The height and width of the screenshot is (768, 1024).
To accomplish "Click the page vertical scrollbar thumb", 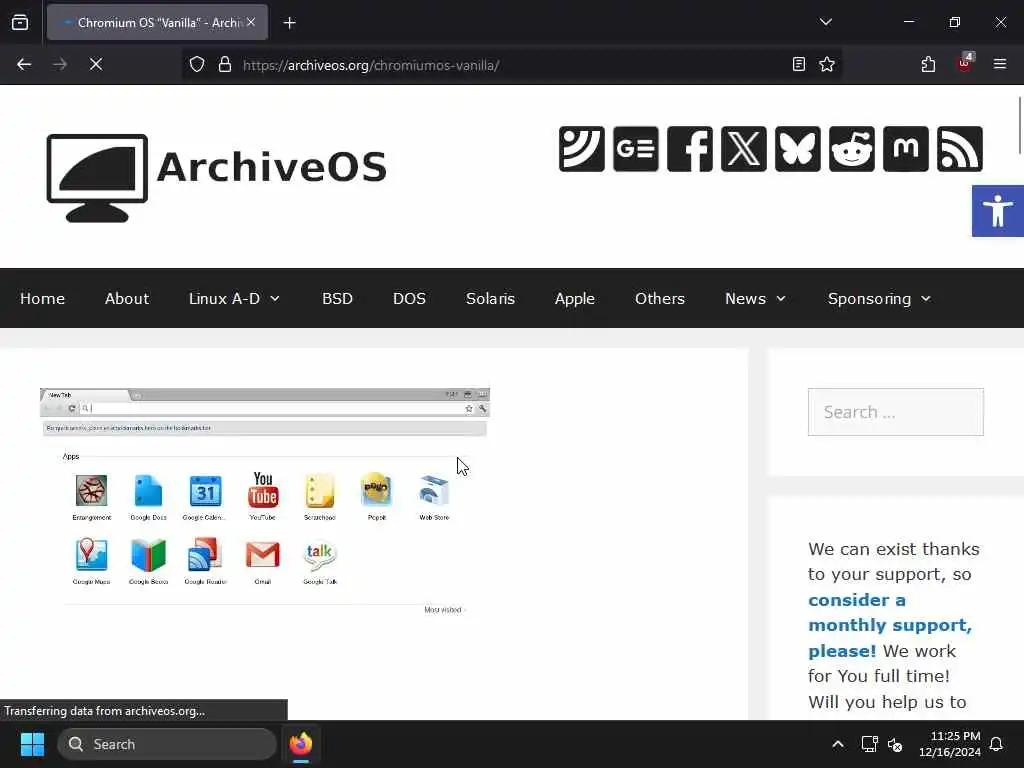I will pos(1019,125).
